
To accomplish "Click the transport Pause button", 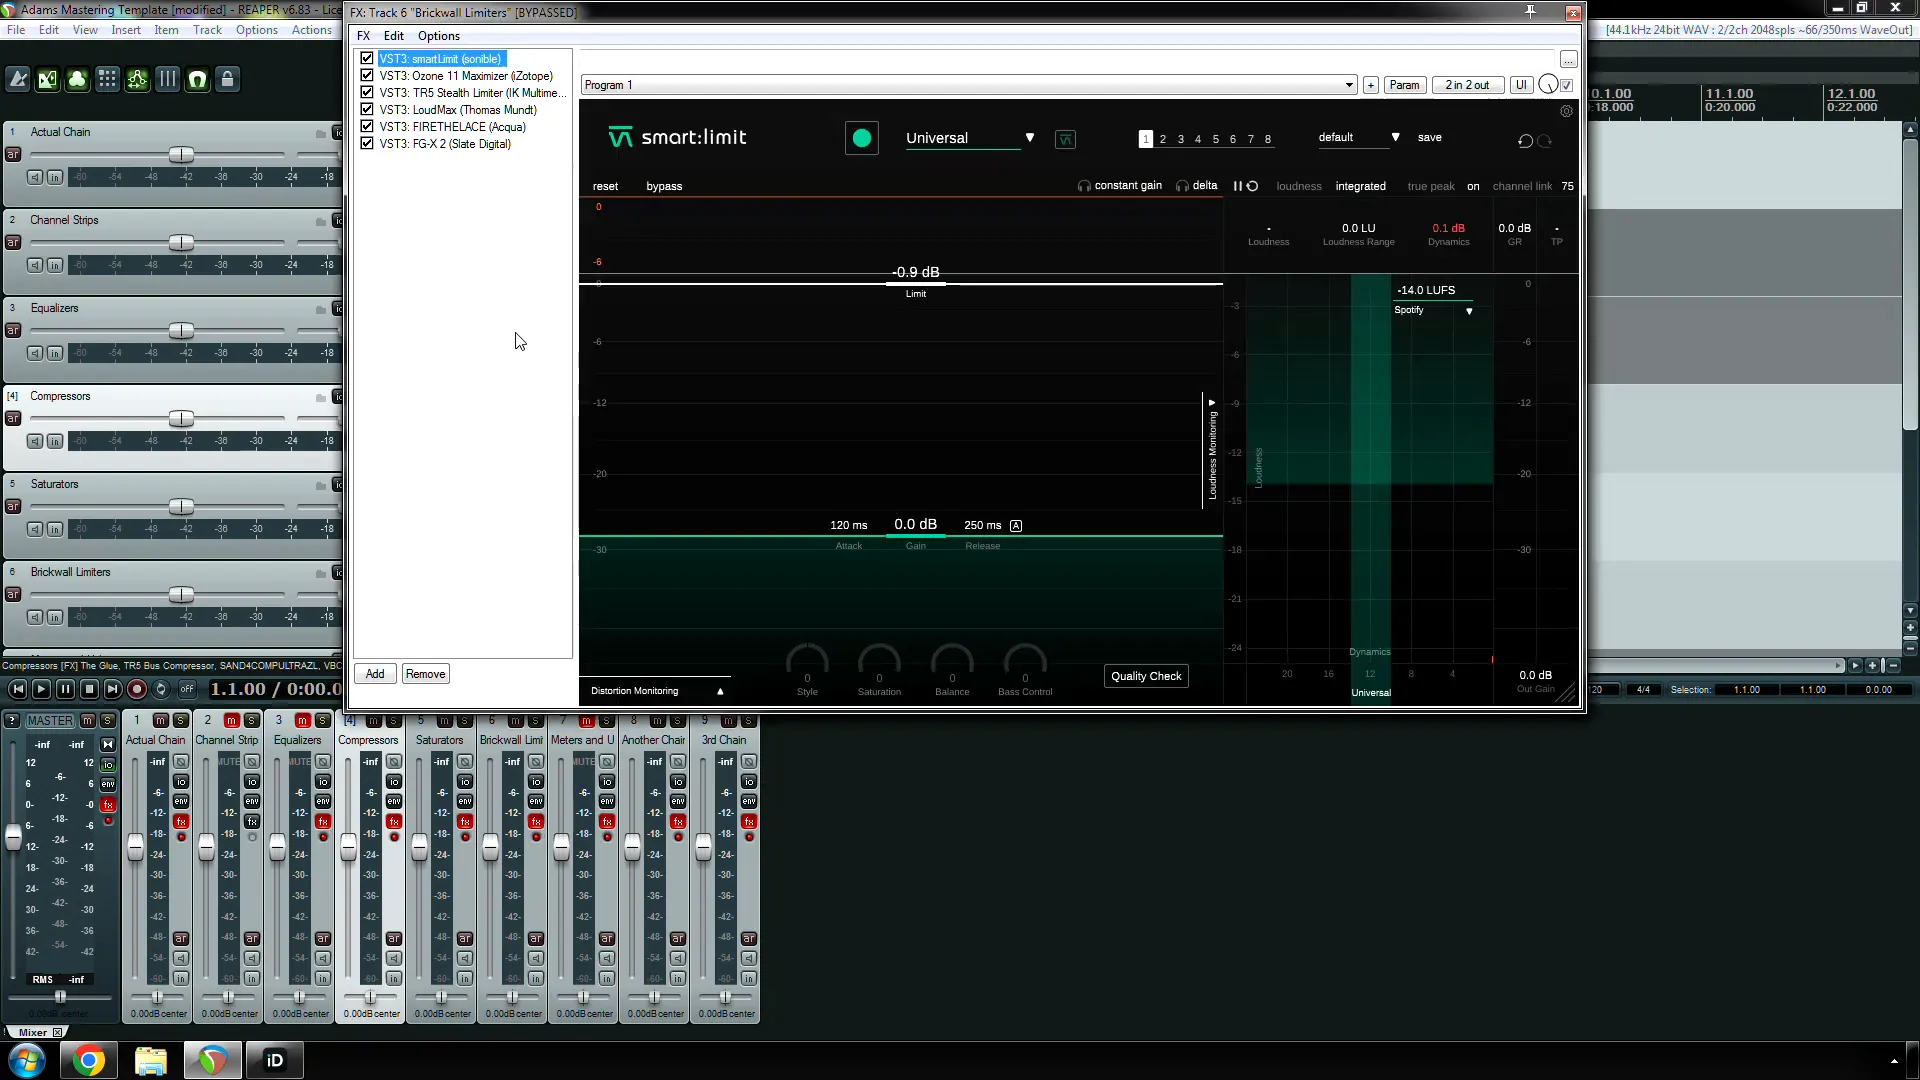I will [x=65, y=689].
